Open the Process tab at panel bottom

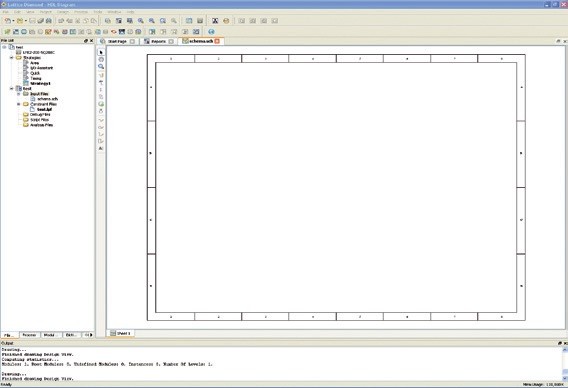pos(29,335)
